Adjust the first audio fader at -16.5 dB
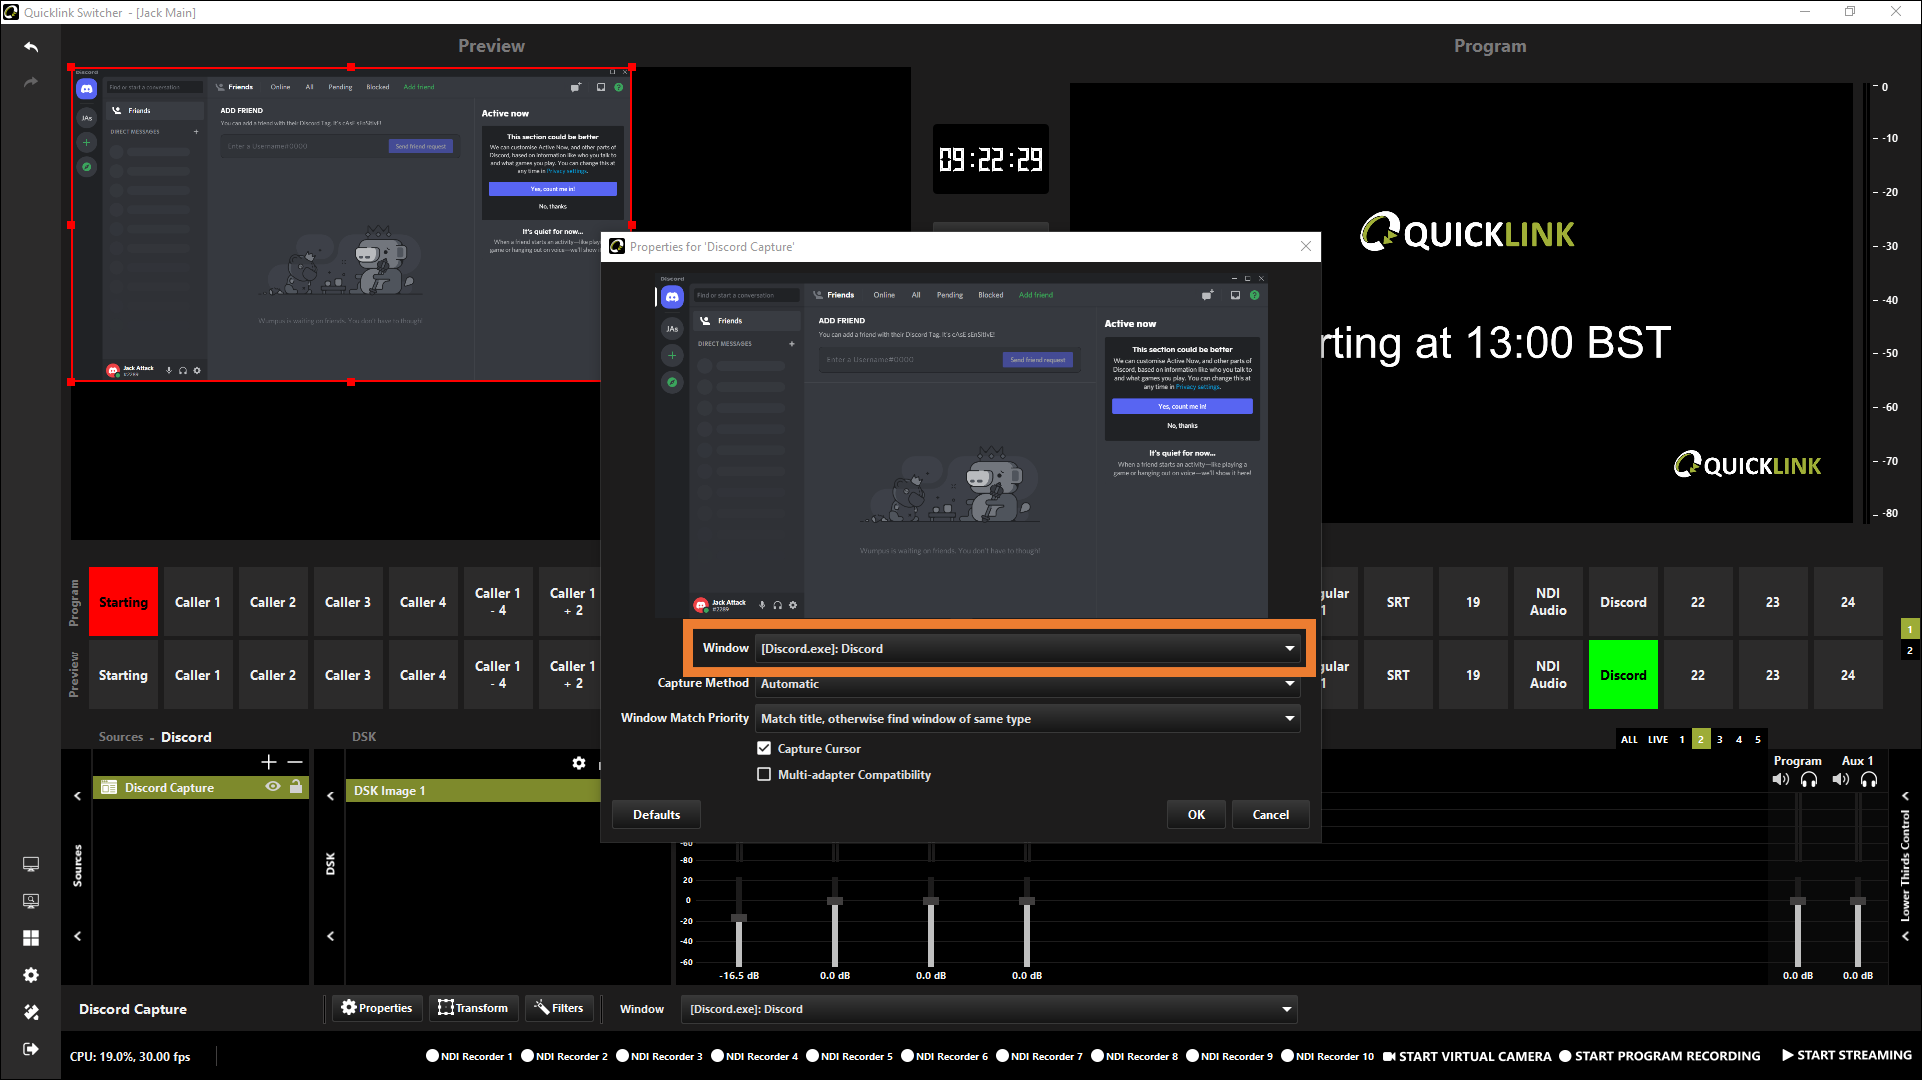 (739, 918)
